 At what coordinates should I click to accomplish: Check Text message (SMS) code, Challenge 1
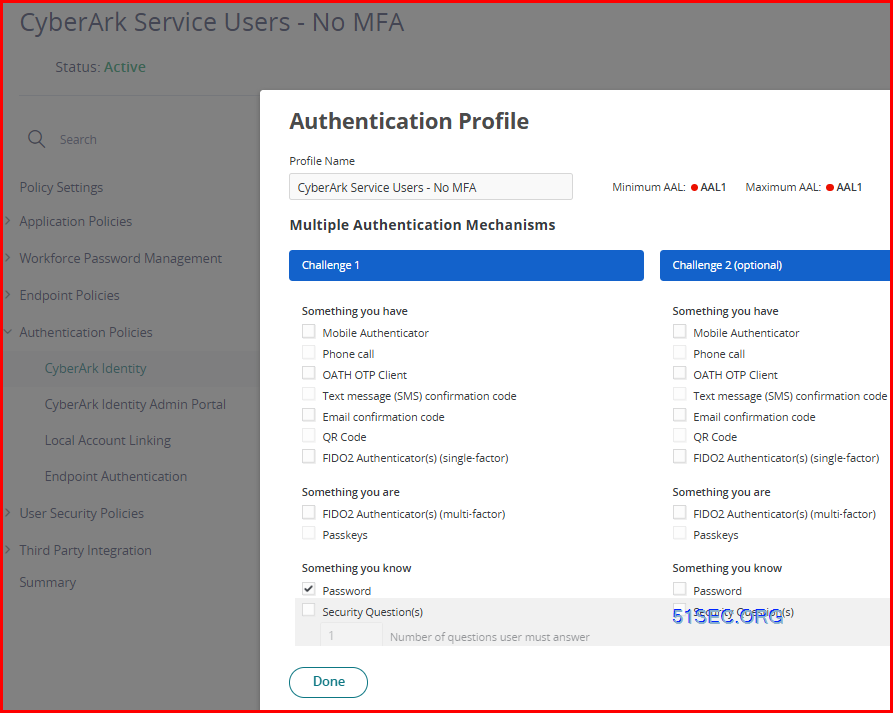click(309, 394)
